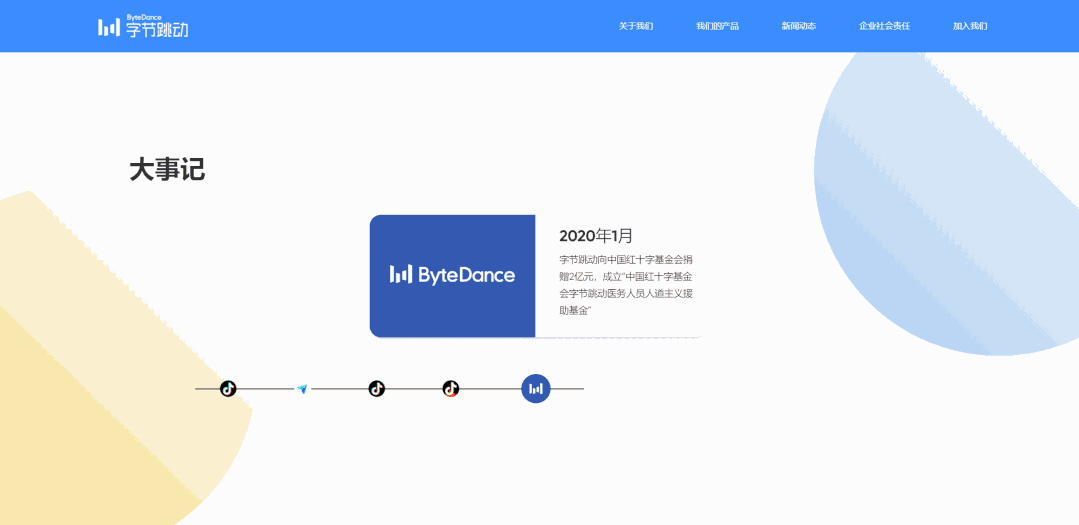Select the TikTok timeline icon with red edge

(451, 389)
